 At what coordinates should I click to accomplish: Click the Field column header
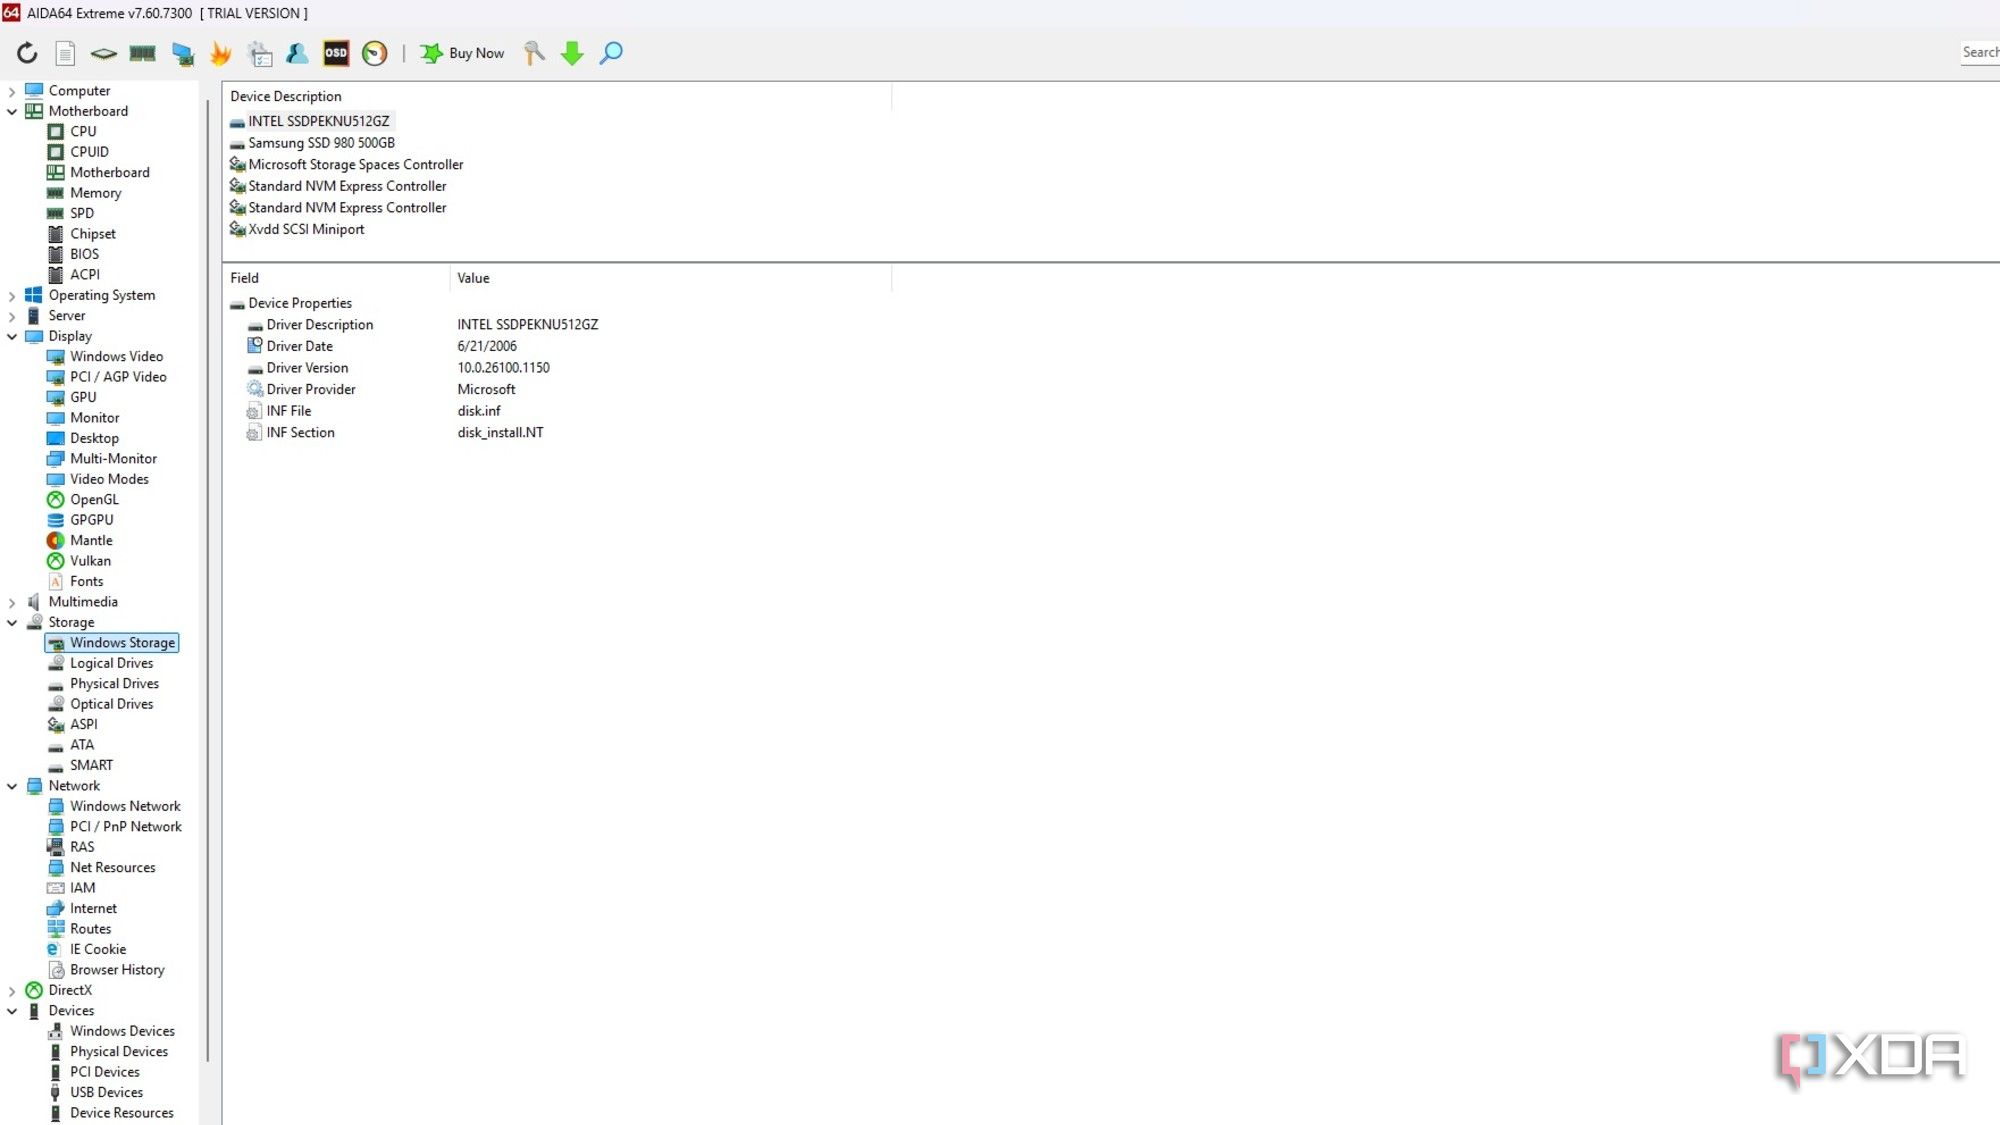(337, 278)
